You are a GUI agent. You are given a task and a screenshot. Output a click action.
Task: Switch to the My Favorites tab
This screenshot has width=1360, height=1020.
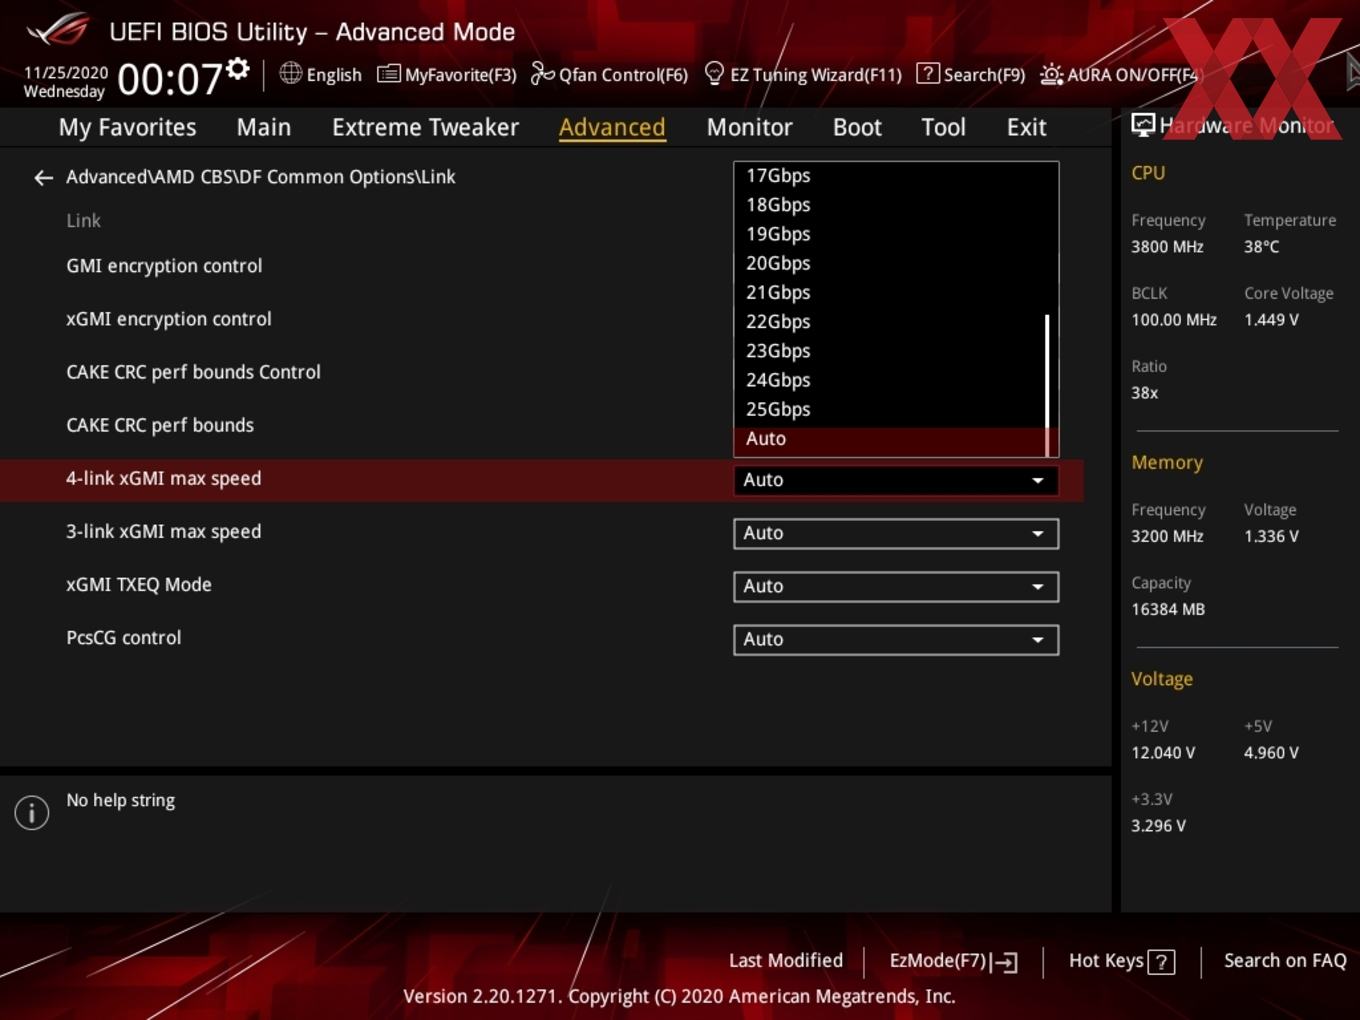(x=127, y=127)
